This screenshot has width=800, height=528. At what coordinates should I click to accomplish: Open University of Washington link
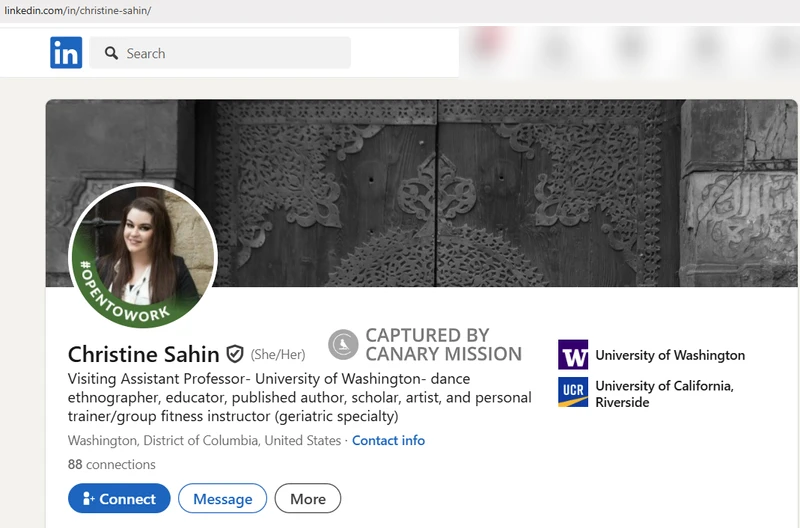coord(670,355)
